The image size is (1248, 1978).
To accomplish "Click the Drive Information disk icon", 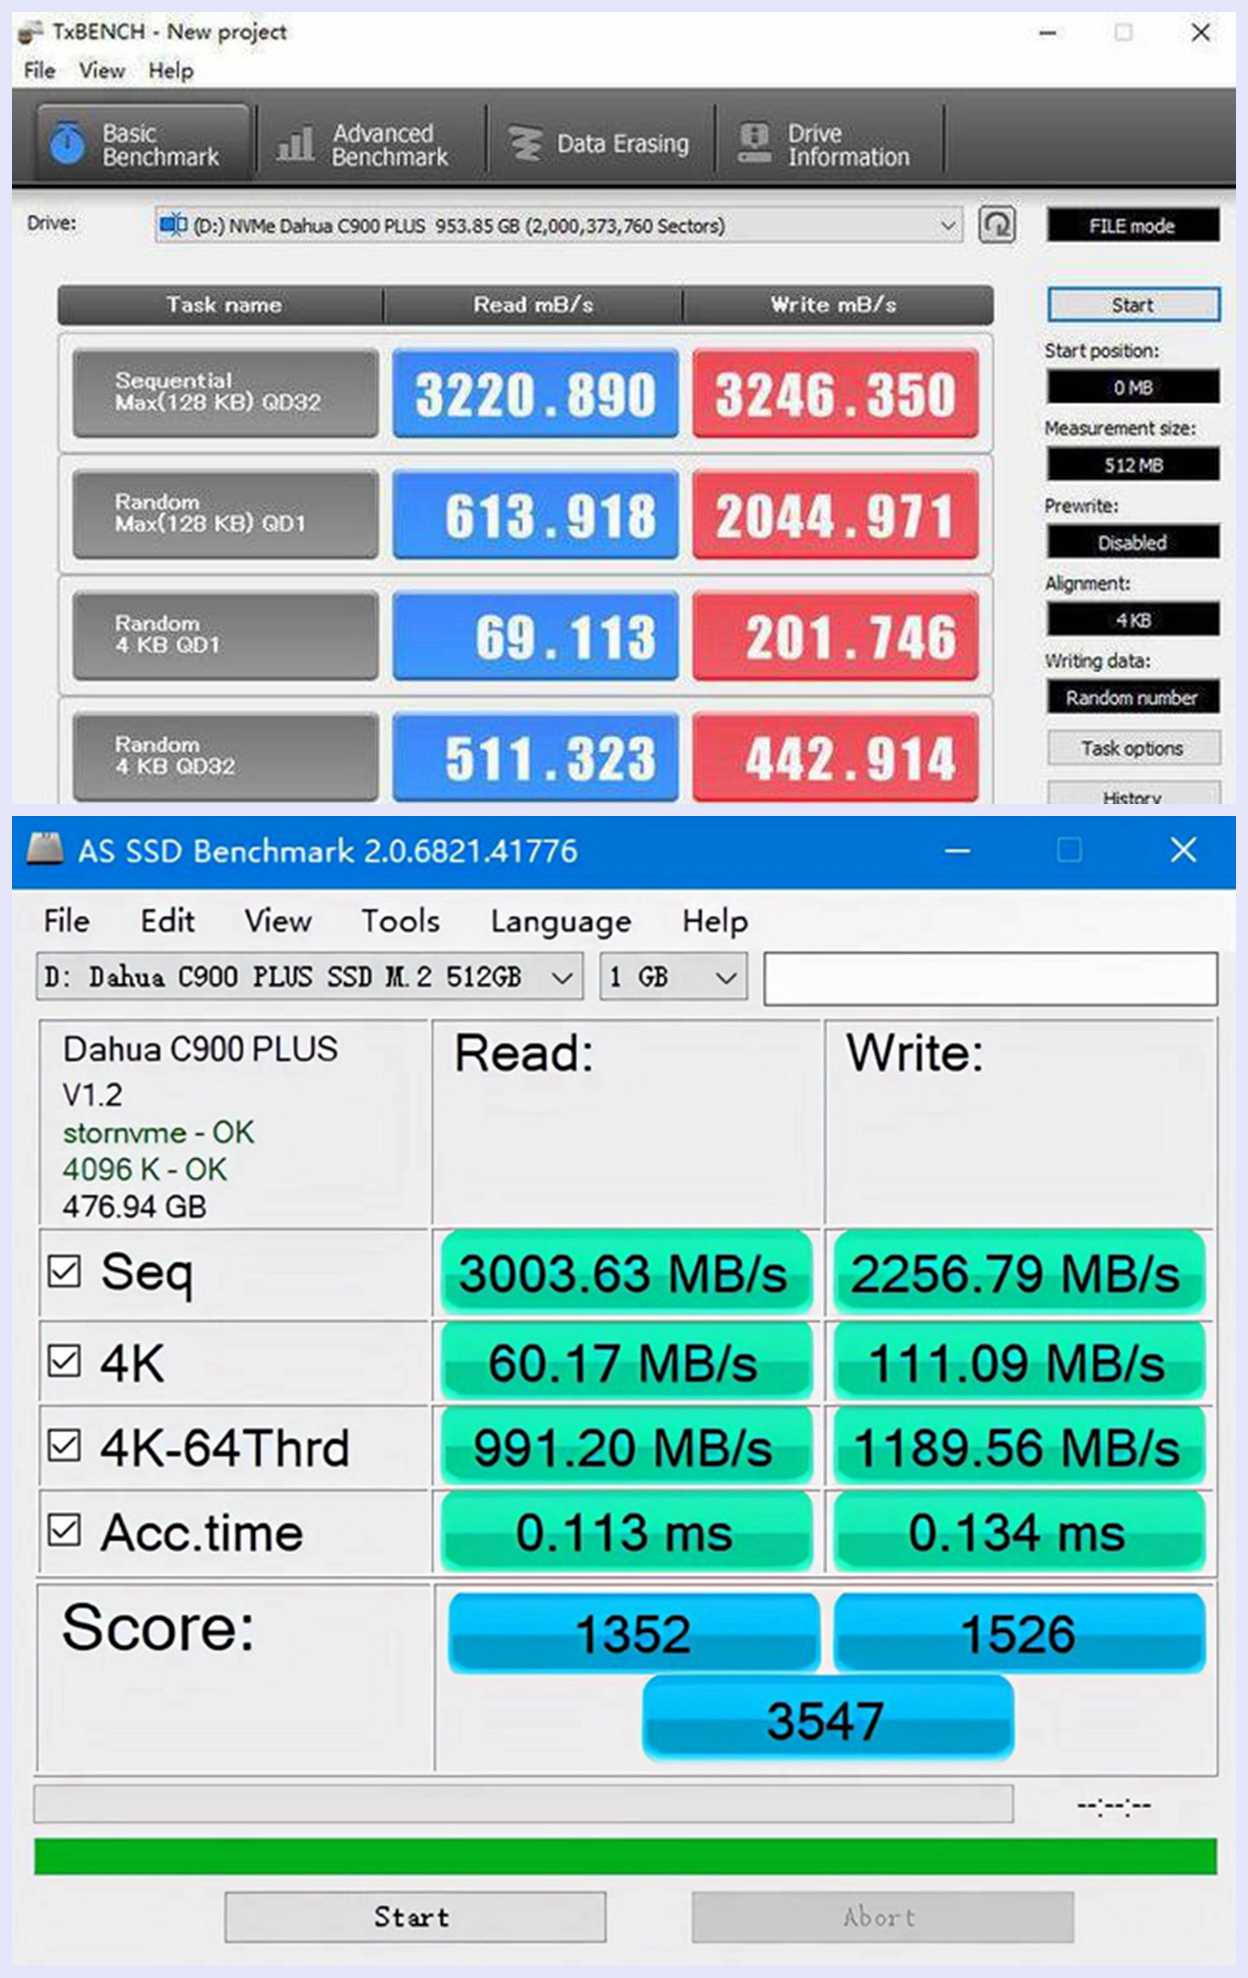I will click(x=755, y=144).
